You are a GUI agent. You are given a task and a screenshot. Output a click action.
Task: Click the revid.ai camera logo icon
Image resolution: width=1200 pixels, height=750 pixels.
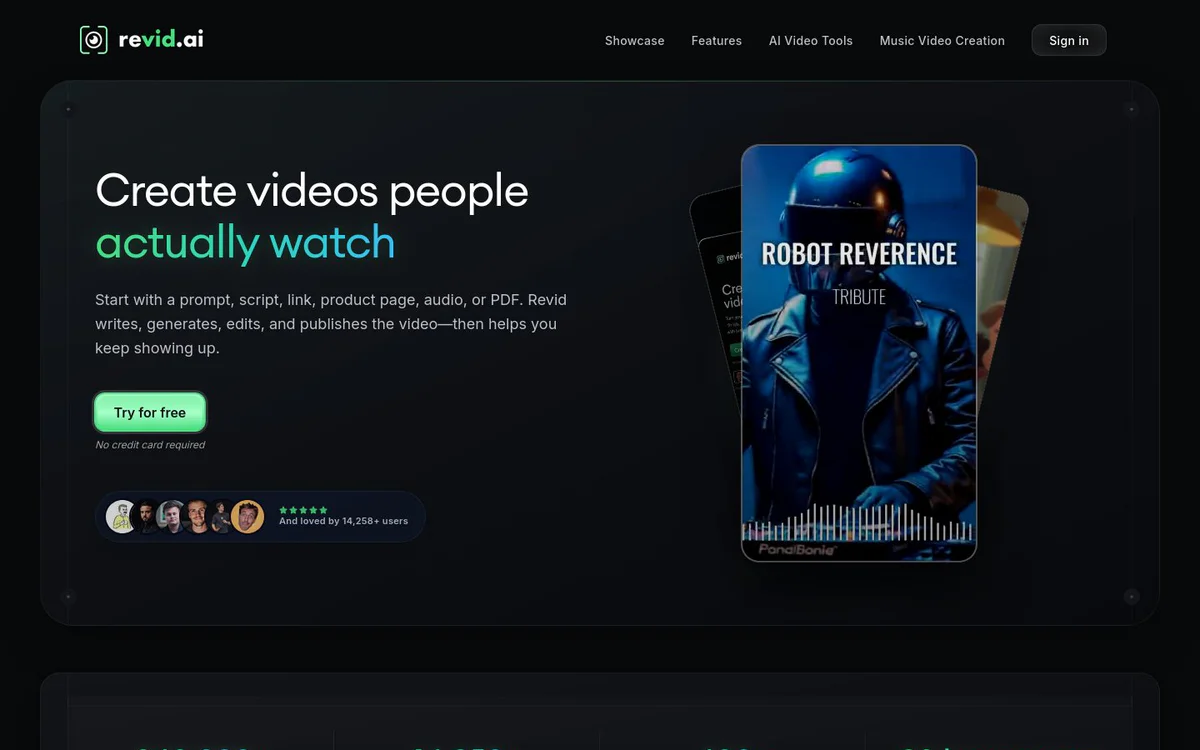[x=93, y=40]
